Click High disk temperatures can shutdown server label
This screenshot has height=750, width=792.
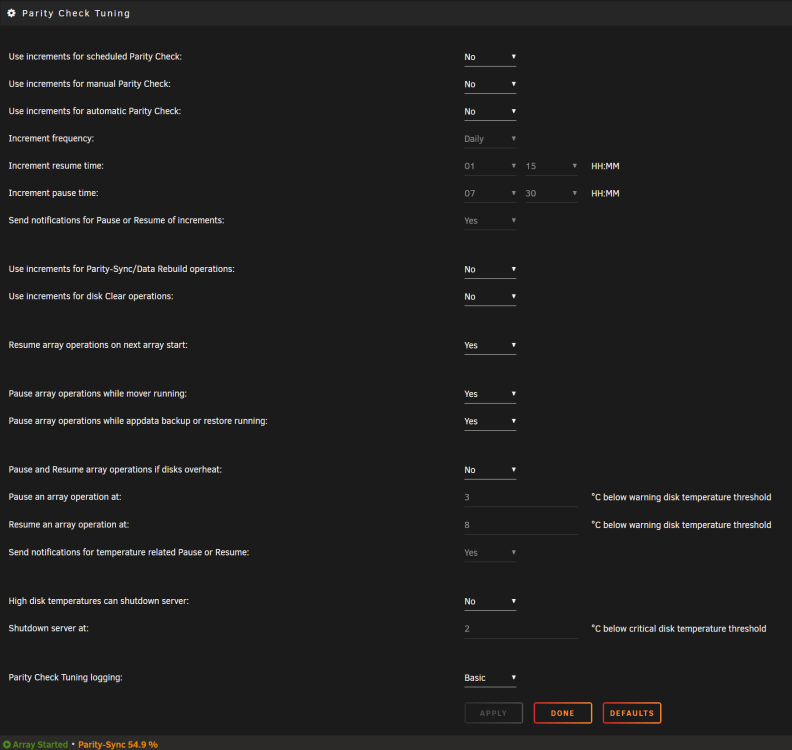(x=98, y=601)
